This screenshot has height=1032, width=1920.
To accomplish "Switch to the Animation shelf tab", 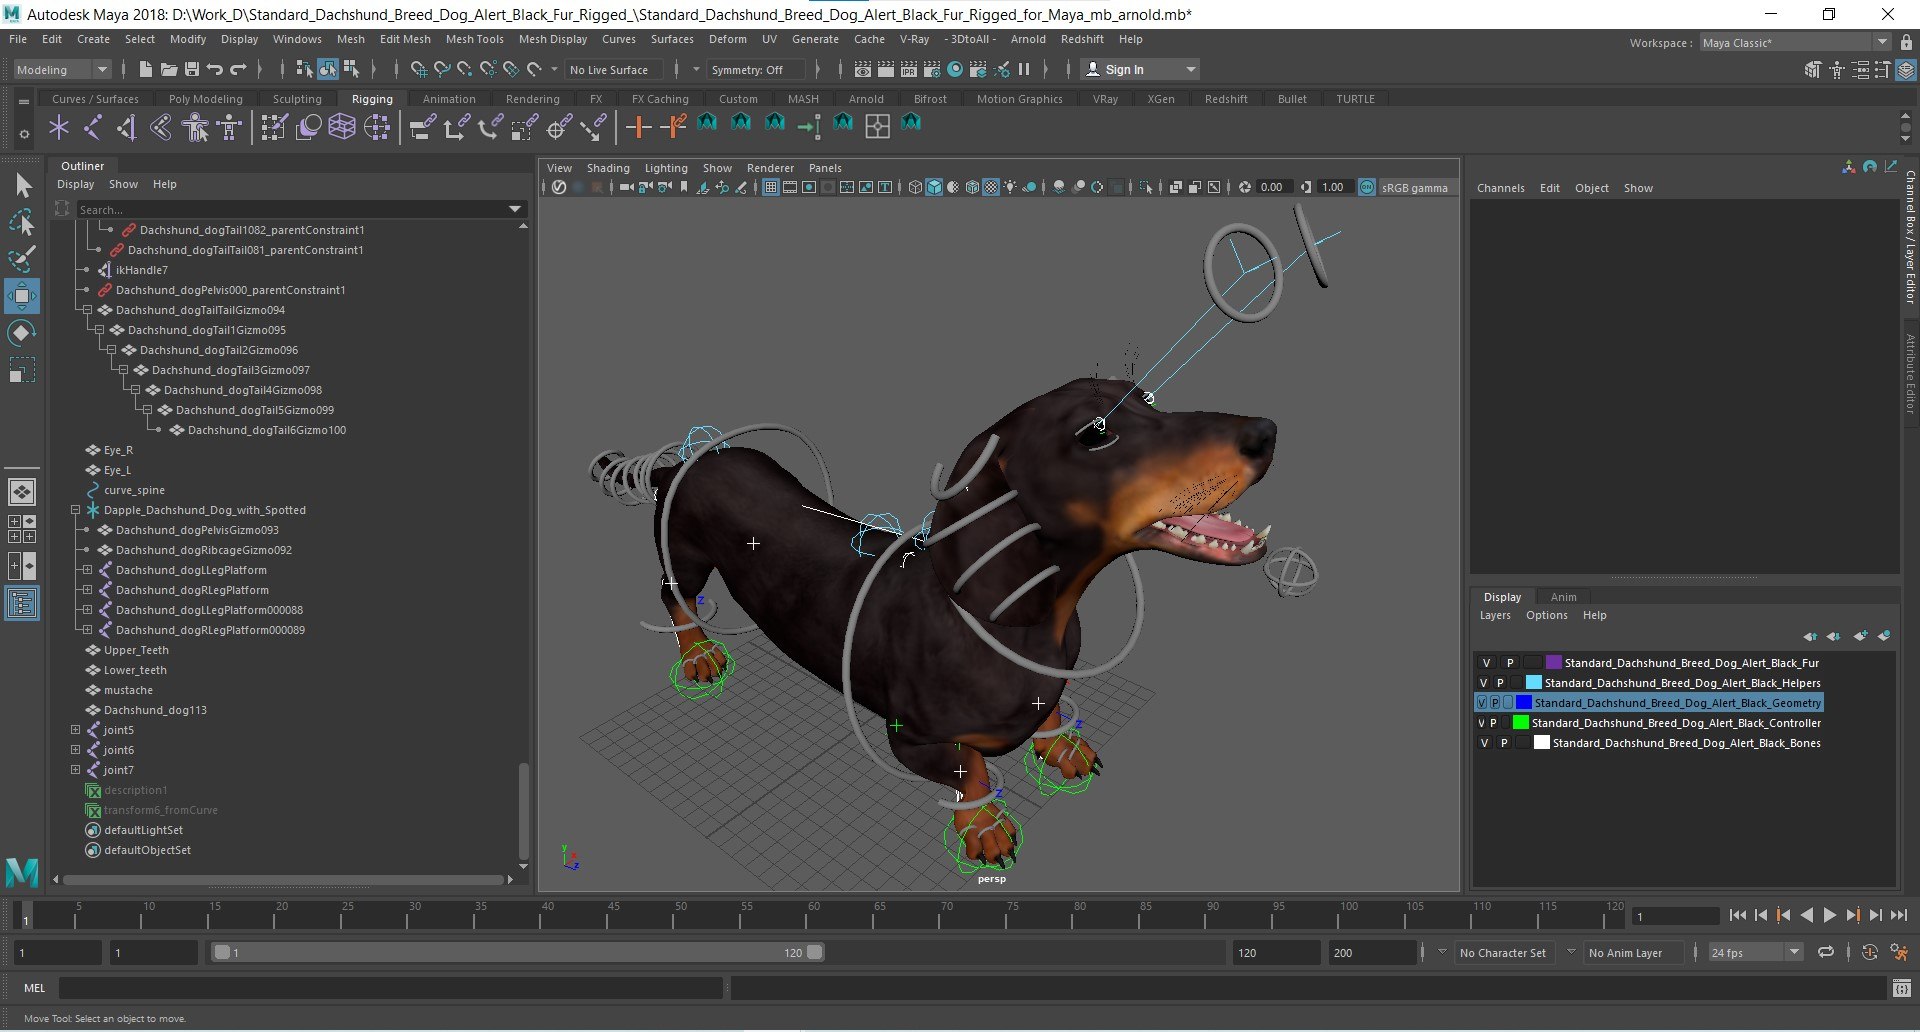I will (449, 99).
